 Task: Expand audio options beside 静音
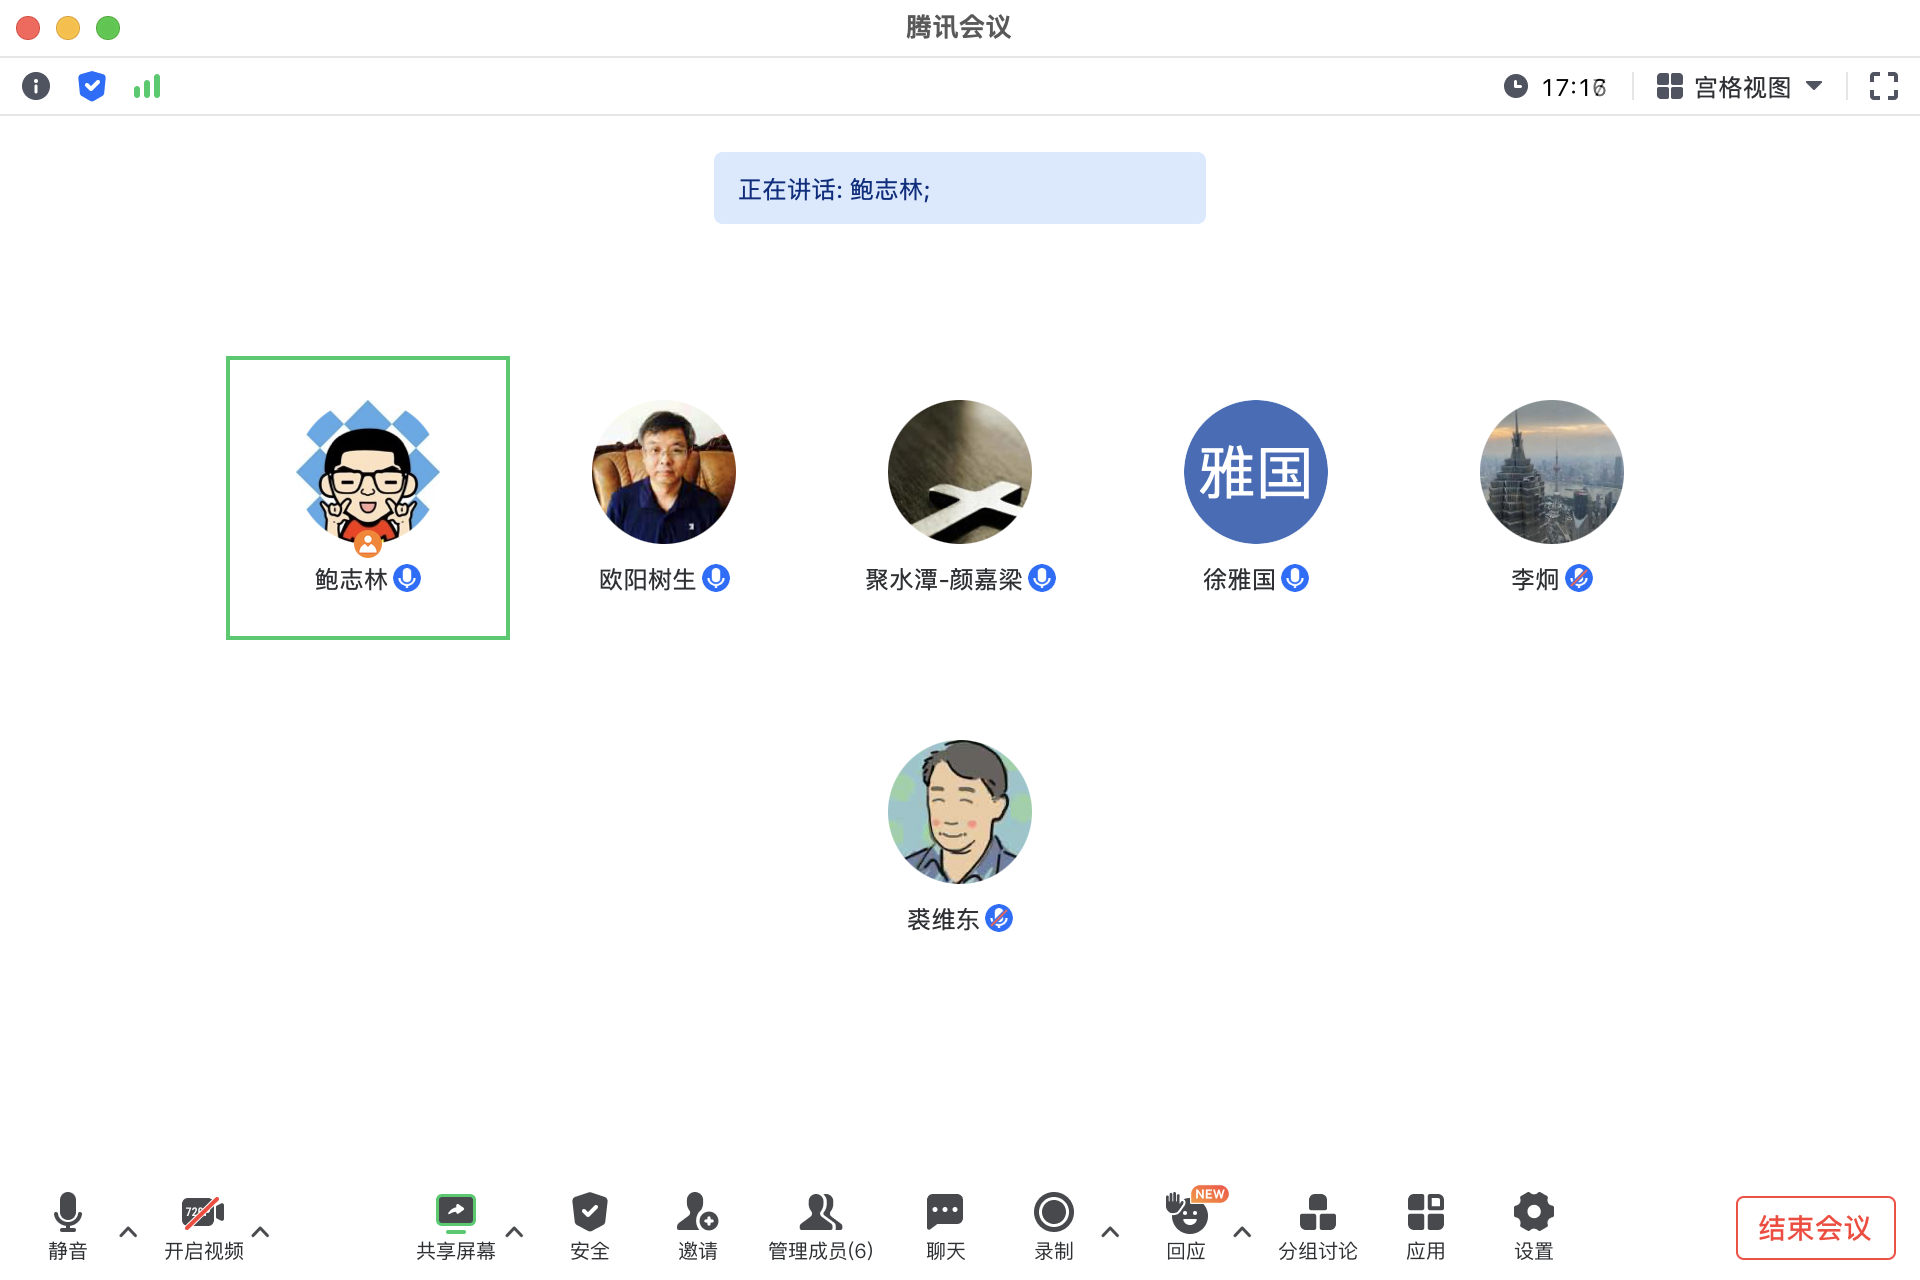(128, 1232)
